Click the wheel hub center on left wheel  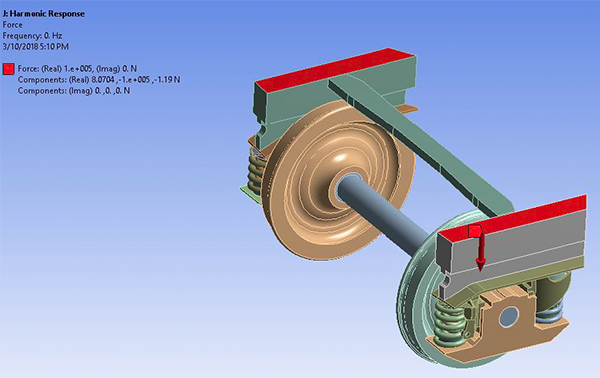point(346,186)
